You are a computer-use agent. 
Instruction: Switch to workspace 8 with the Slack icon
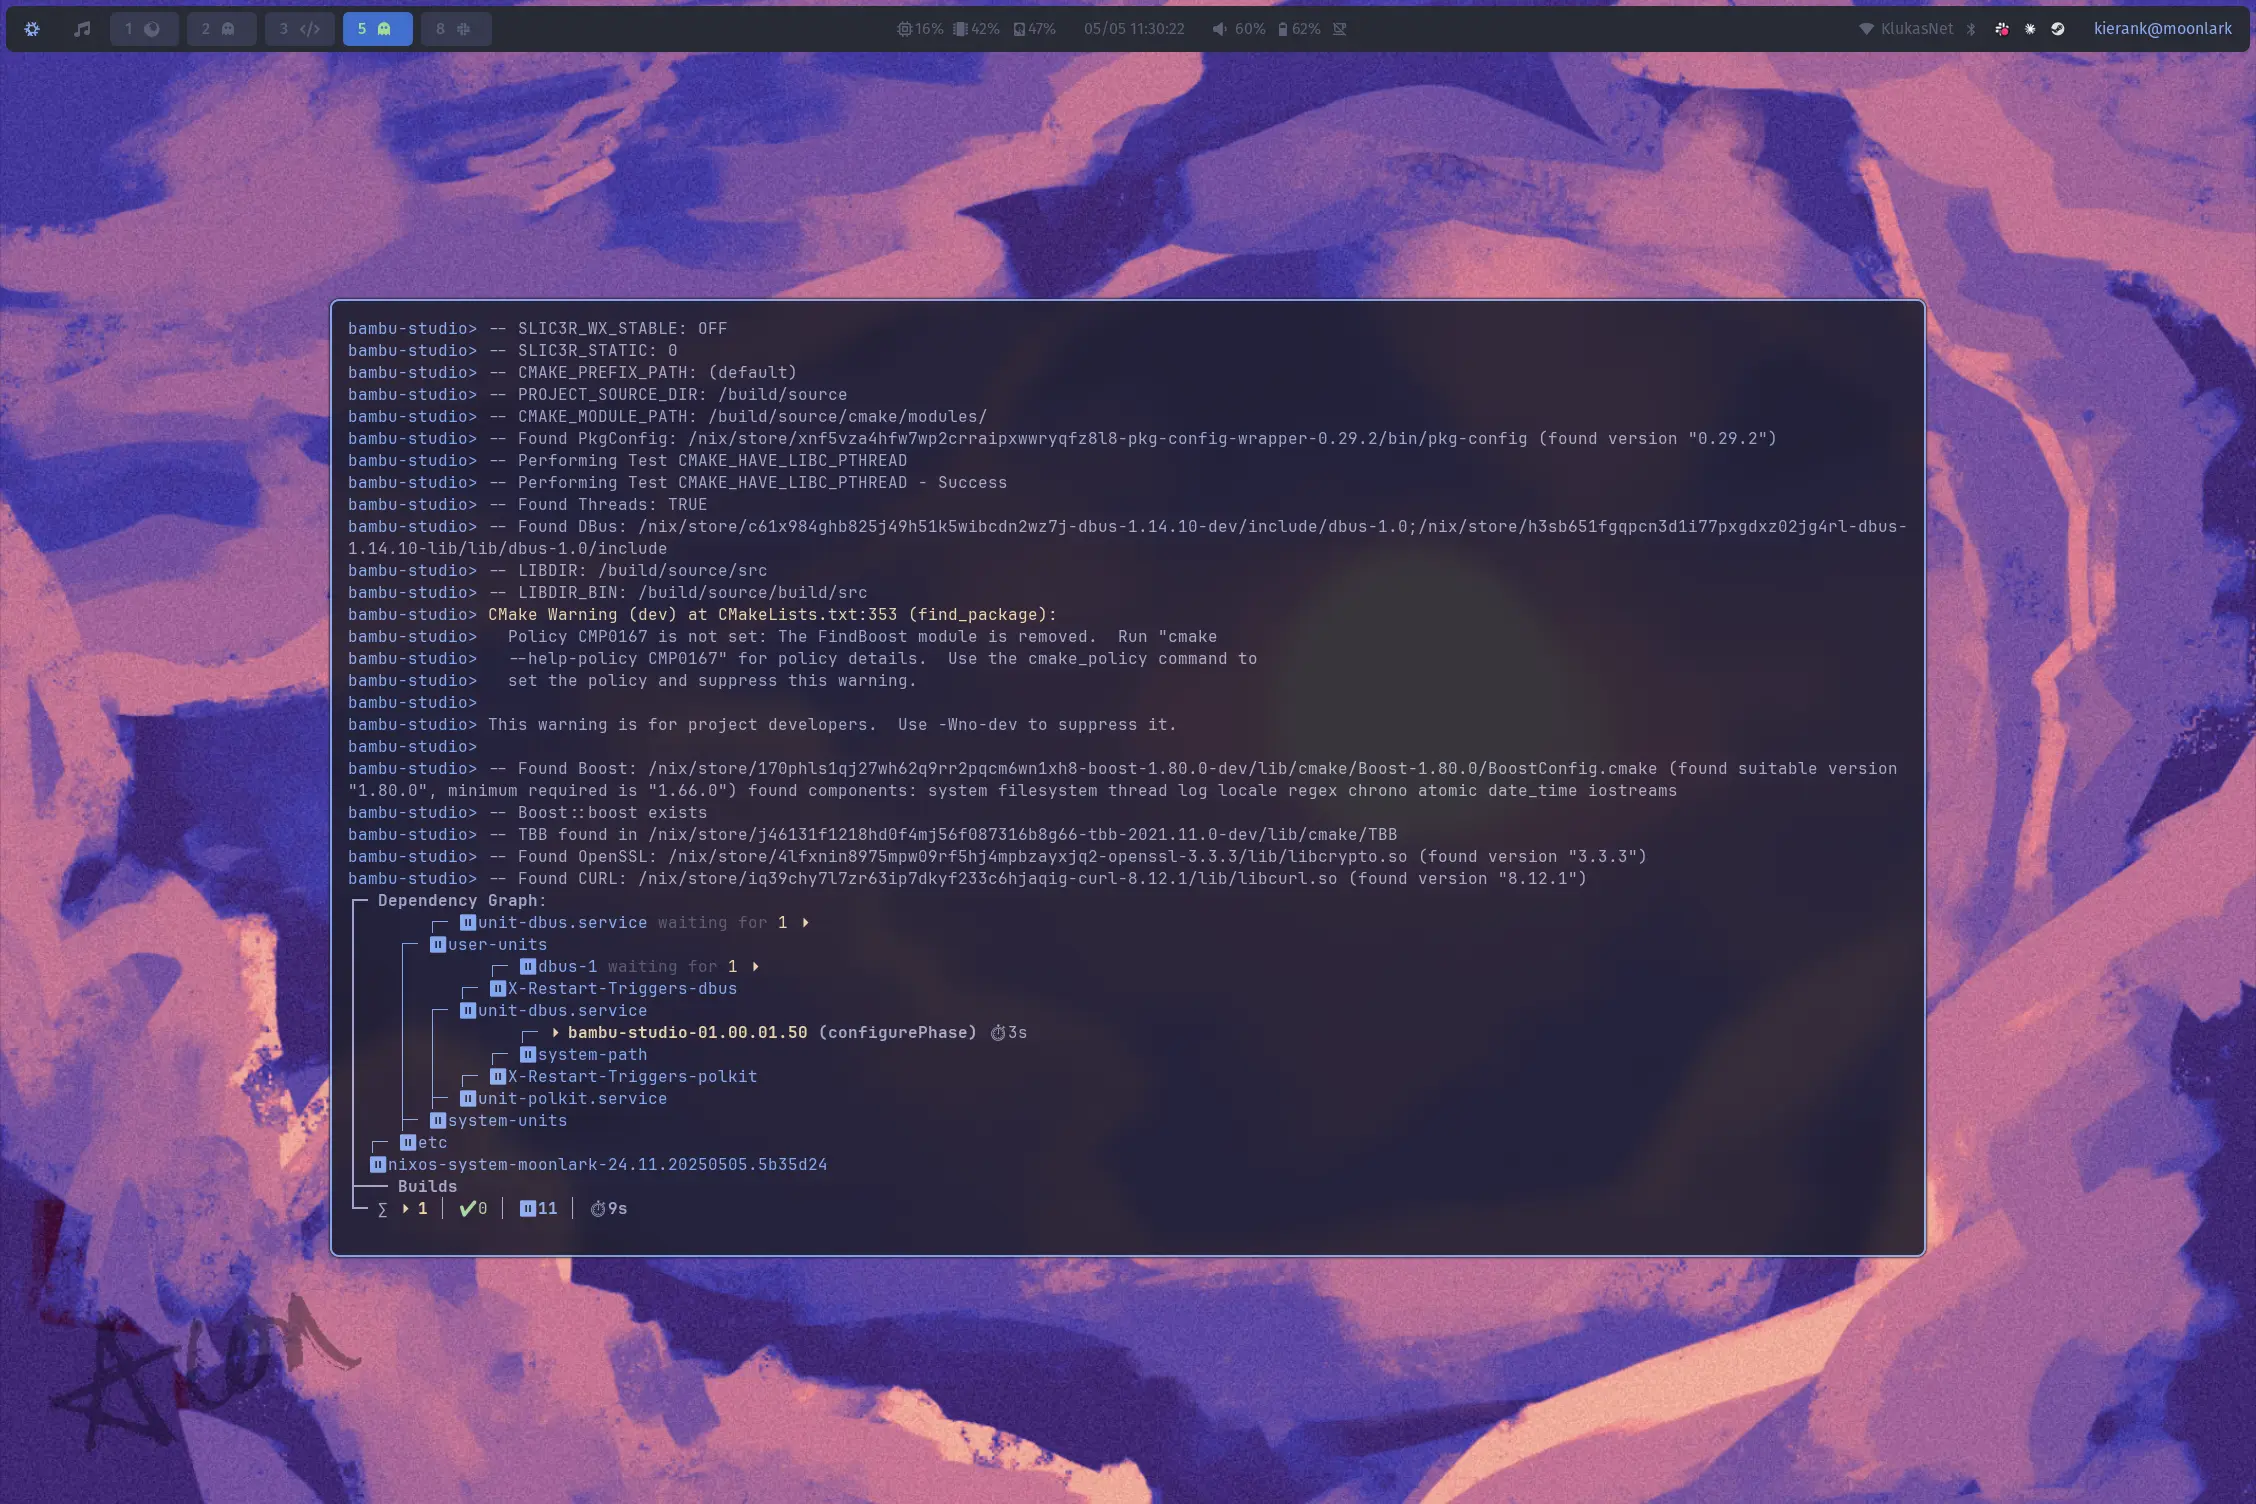(x=456, y=29)
